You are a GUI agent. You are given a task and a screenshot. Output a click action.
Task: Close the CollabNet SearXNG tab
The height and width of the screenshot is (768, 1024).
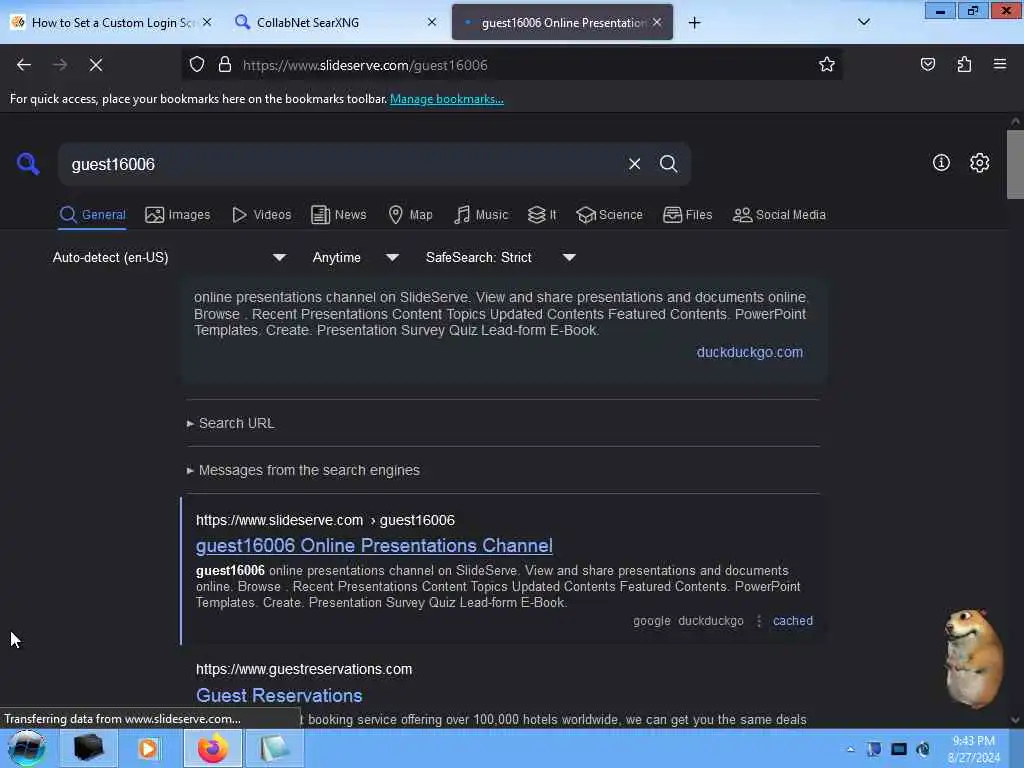432,22
